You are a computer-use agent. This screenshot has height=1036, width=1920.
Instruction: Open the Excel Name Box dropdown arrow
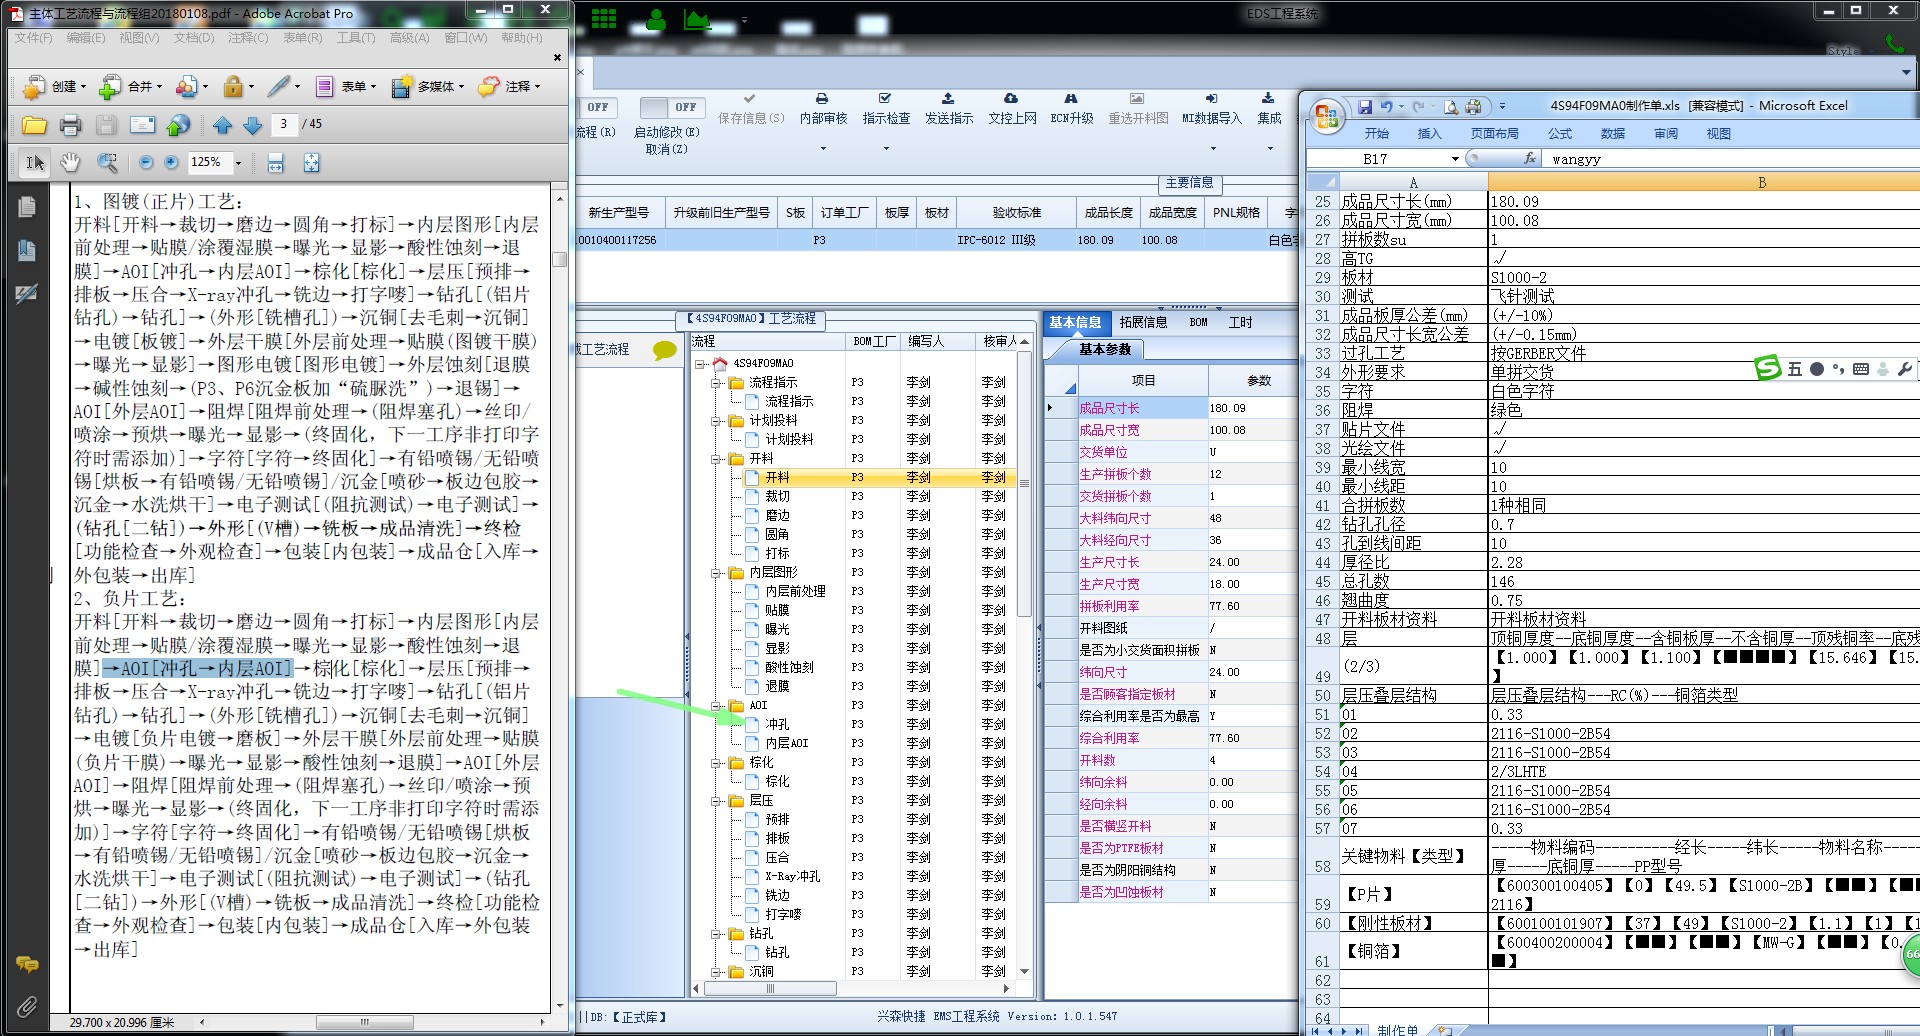(1455, 159)
